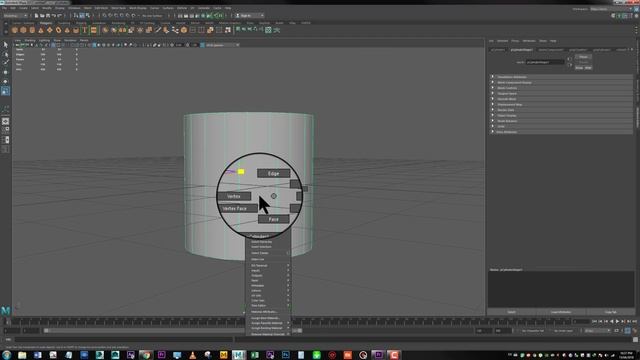Click the Undo icon in status line
The image size is (640, 360).
tap(54, 16)
